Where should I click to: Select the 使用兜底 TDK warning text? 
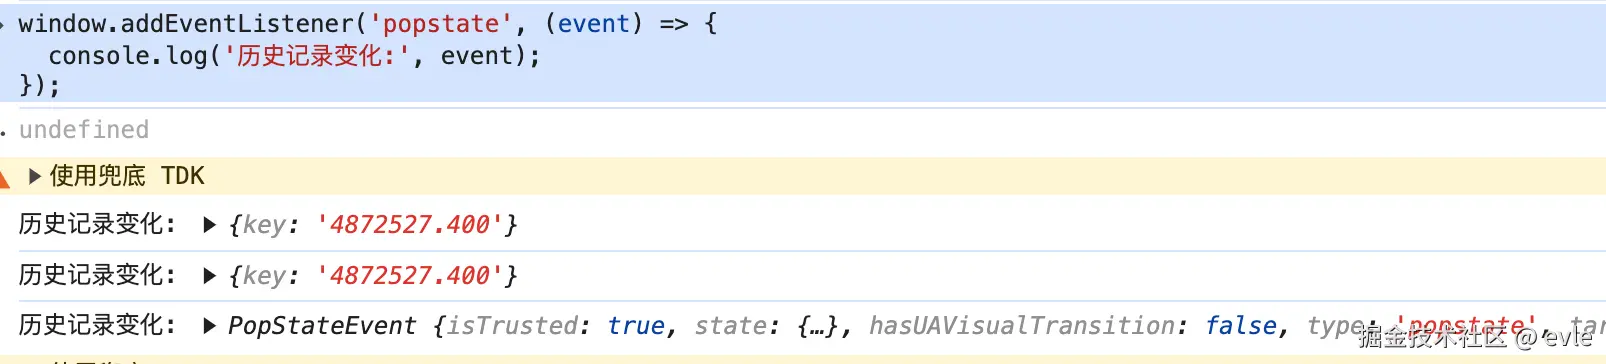click(127, 176)
